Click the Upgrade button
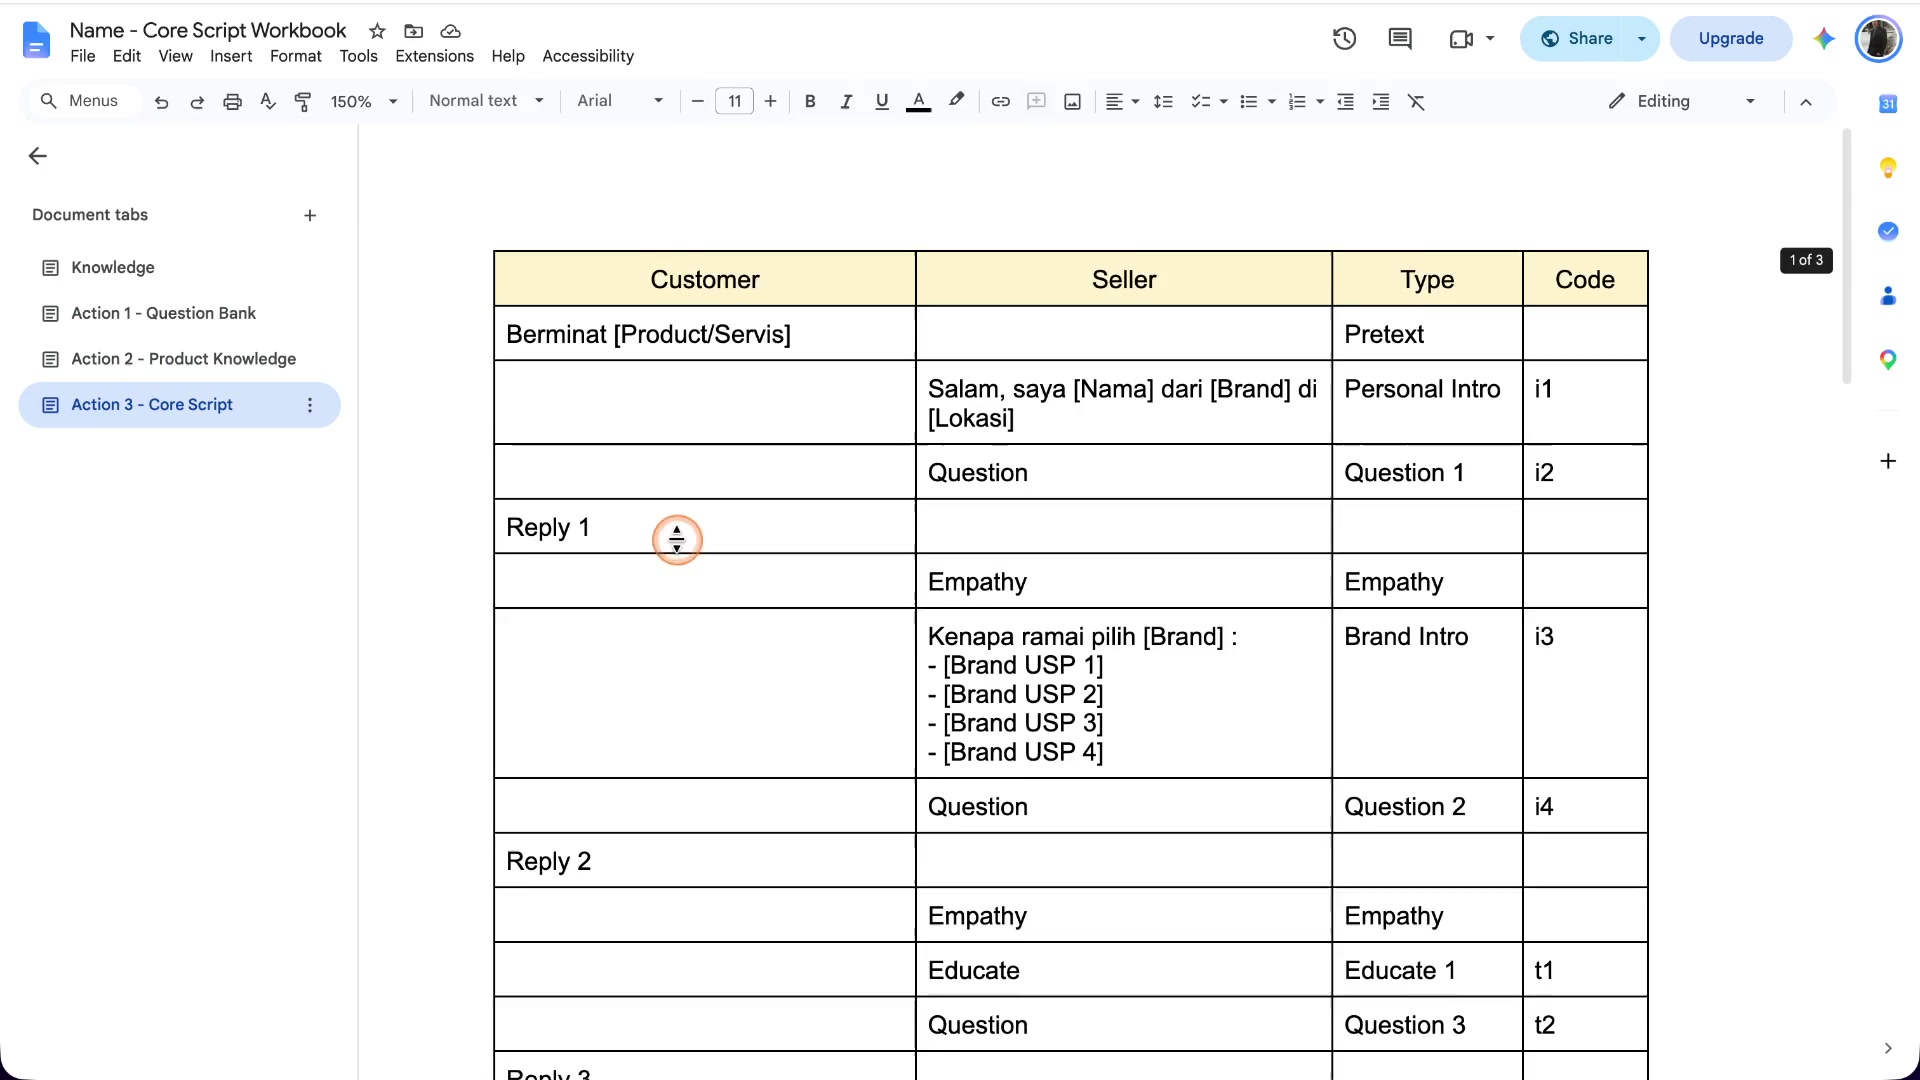 click(x=1730, y=38)
